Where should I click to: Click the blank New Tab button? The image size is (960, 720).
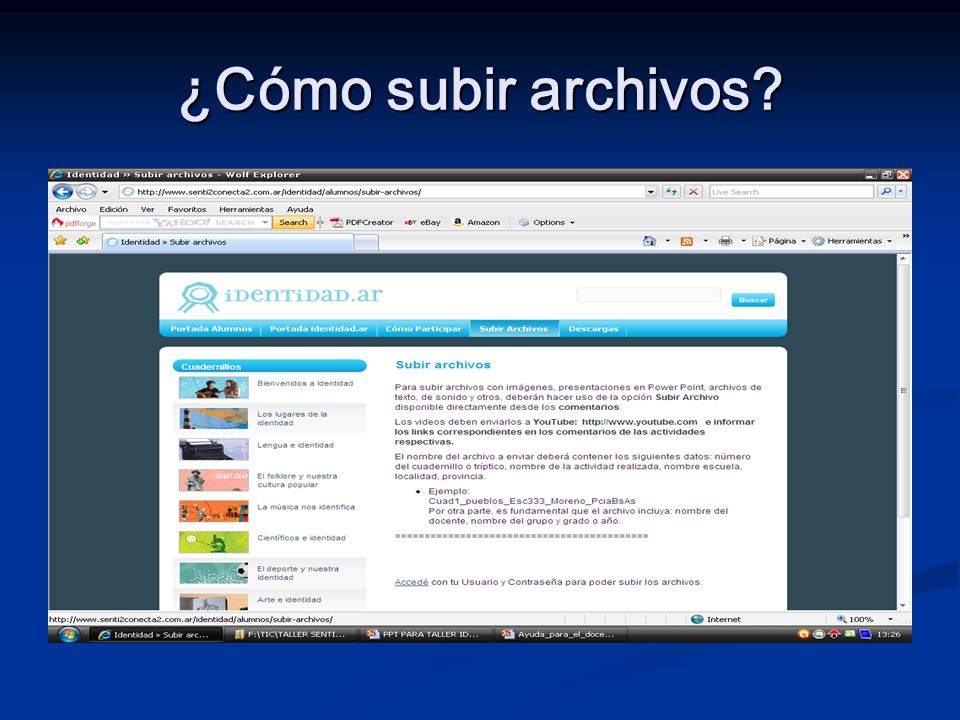[x=366, y=243]
